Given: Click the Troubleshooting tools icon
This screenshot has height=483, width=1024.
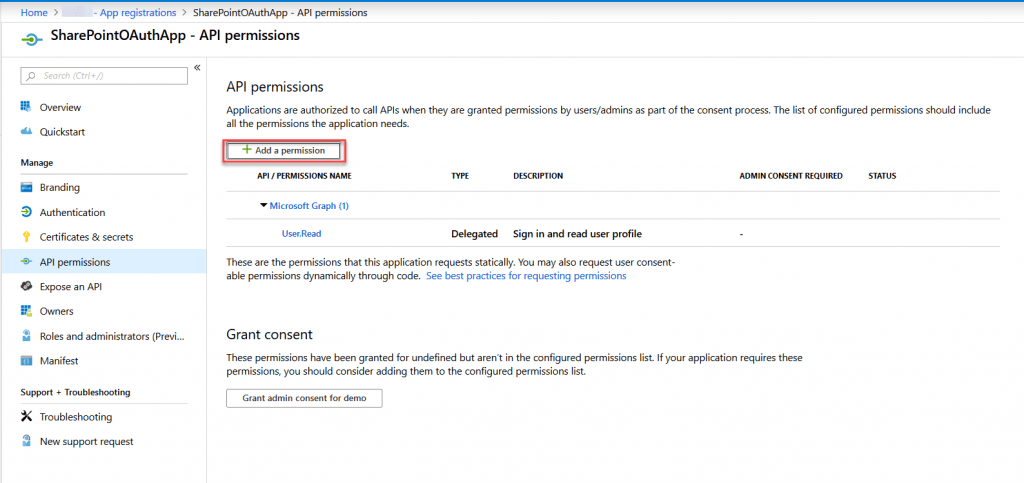Looking at the screenshot, I should [26, 416].
